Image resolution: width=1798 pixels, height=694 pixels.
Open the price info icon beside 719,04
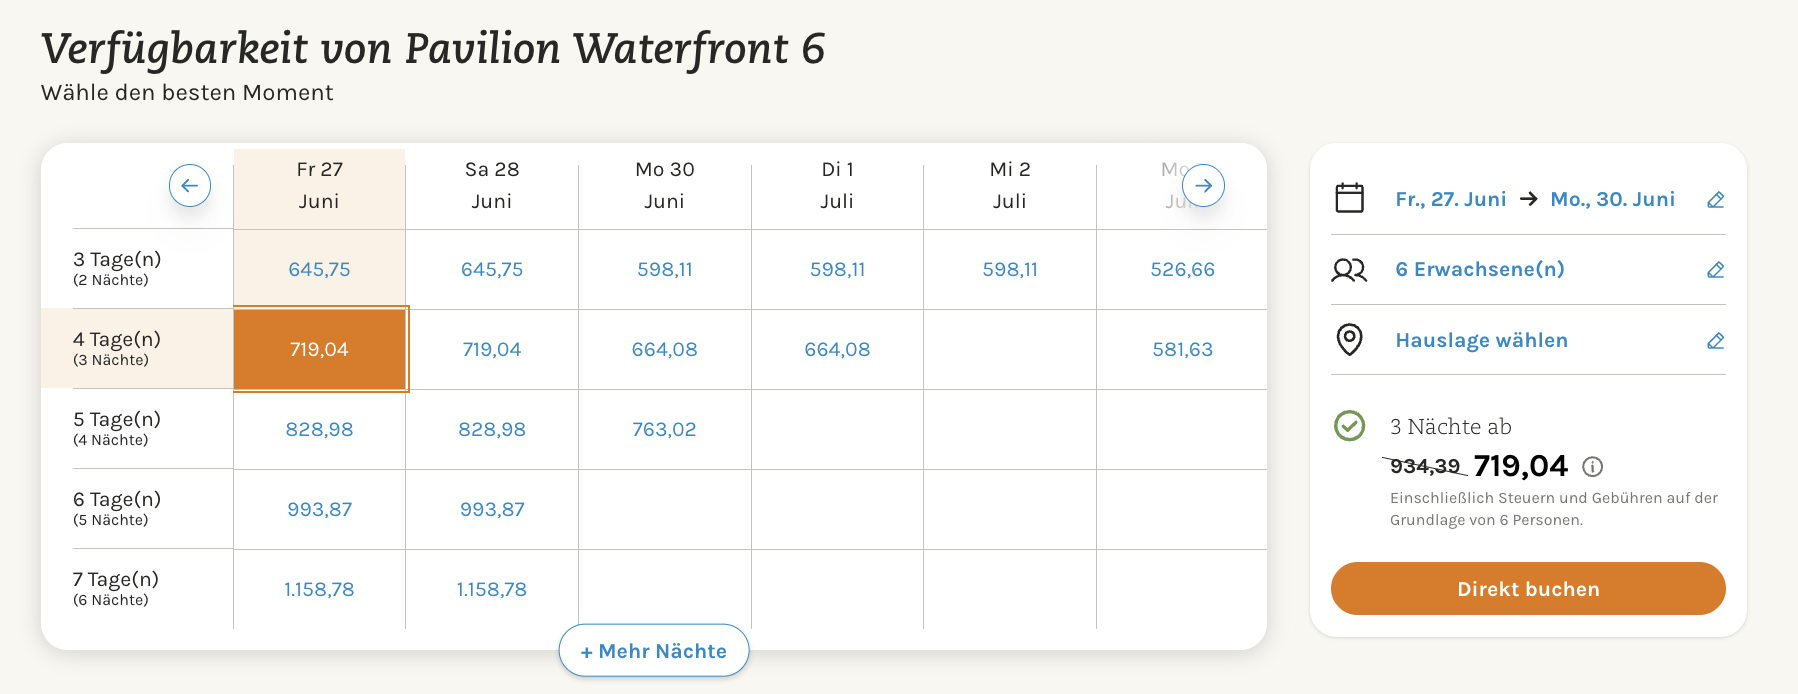[x=1593, y=467]
